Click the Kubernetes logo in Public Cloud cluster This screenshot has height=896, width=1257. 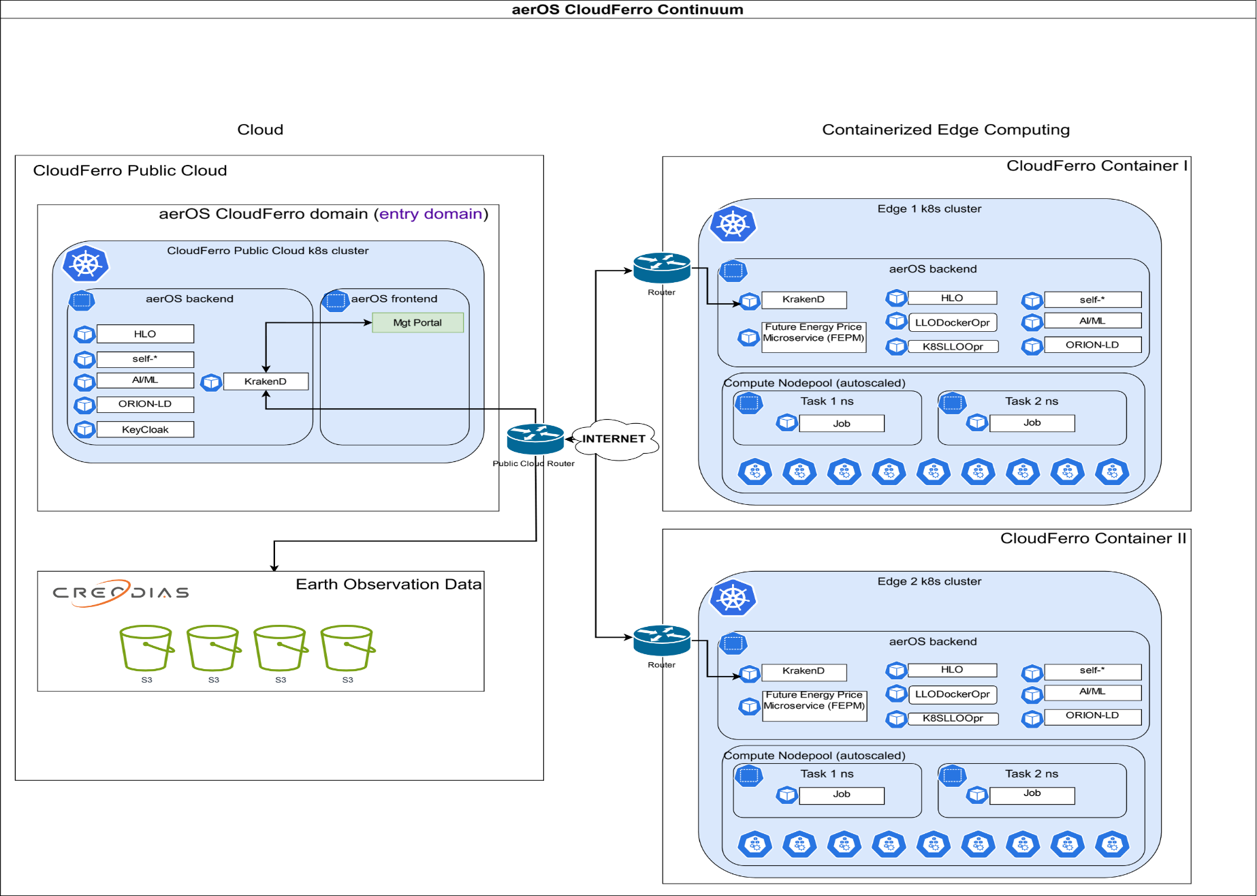[x=85, y=264]
